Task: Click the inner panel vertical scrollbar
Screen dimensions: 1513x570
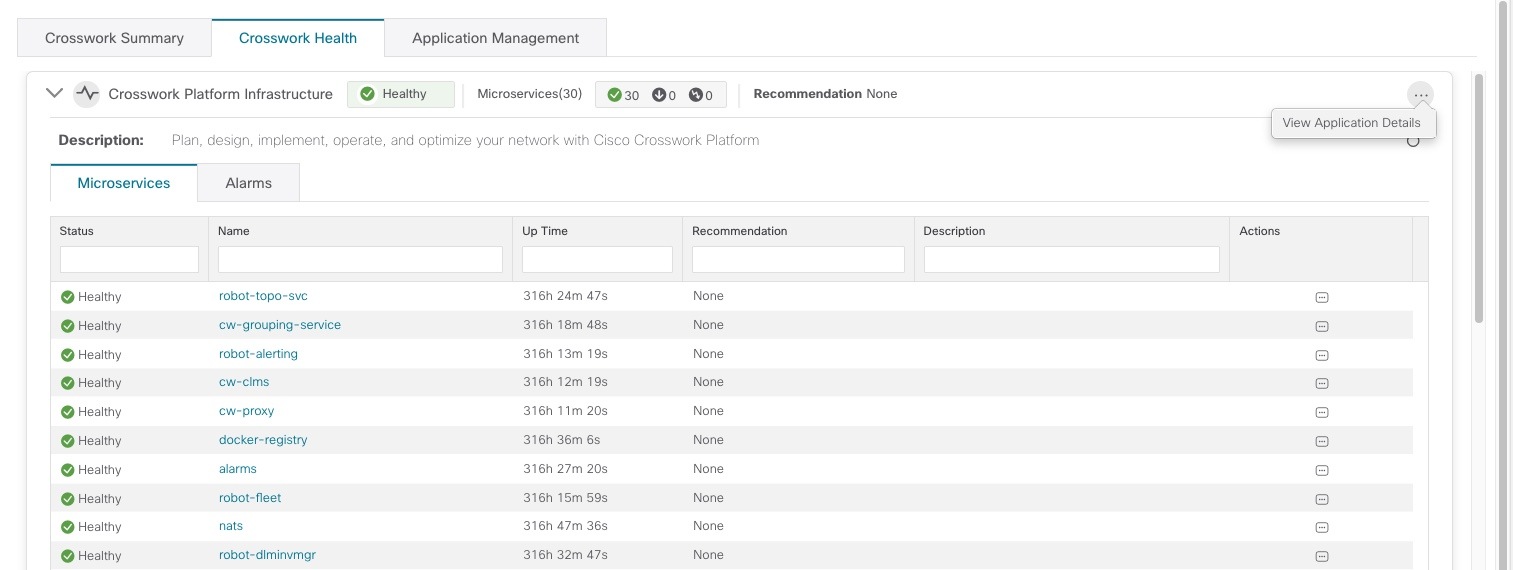Action: pos(1478,198)
